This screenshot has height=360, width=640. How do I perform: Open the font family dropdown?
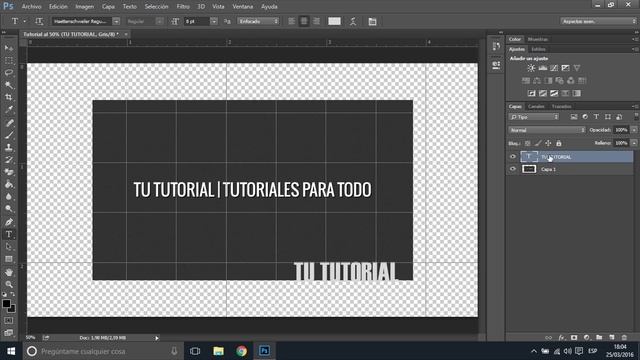[116, 21]
